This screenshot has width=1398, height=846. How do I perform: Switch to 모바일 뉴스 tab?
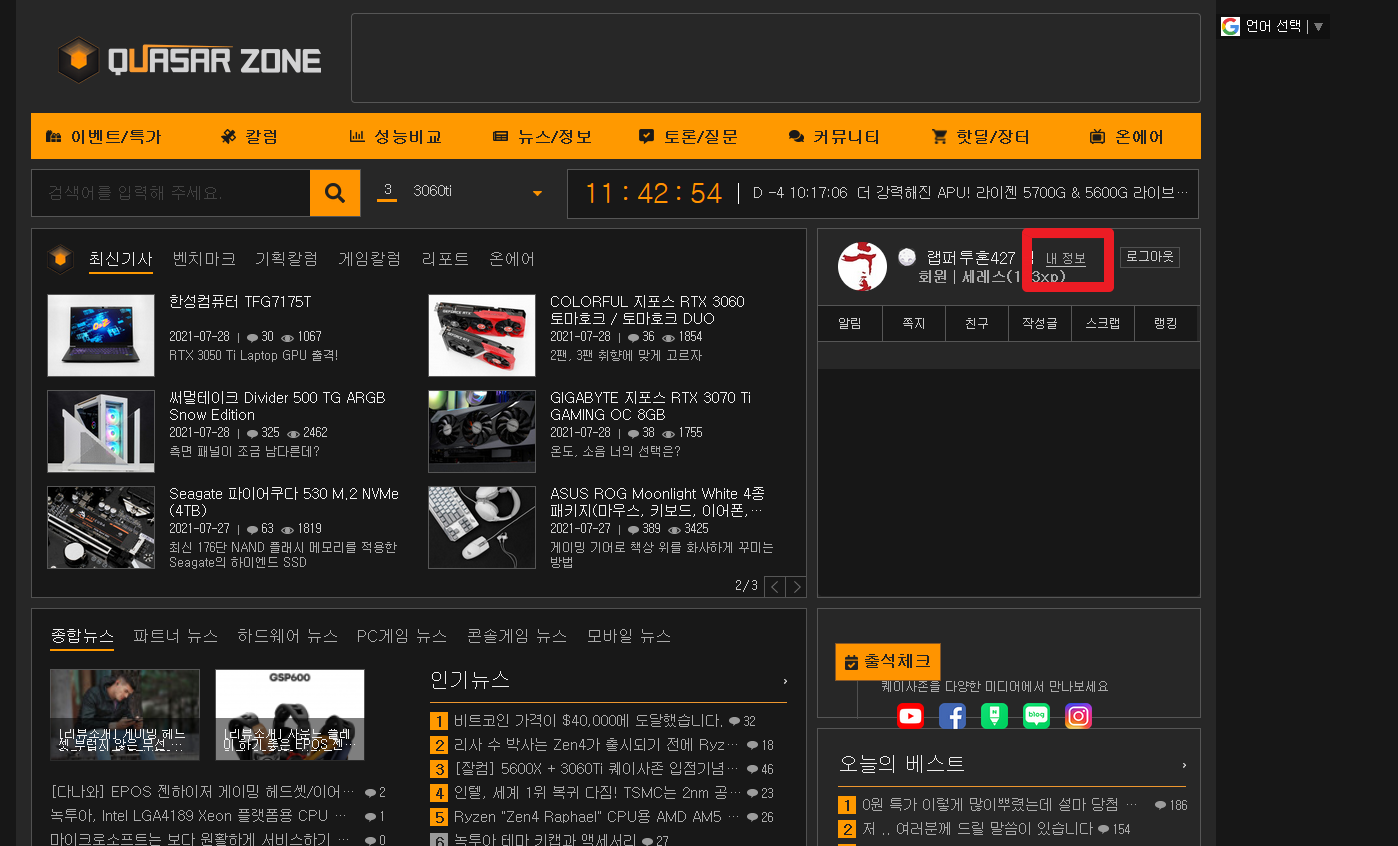tap(629, 636)
